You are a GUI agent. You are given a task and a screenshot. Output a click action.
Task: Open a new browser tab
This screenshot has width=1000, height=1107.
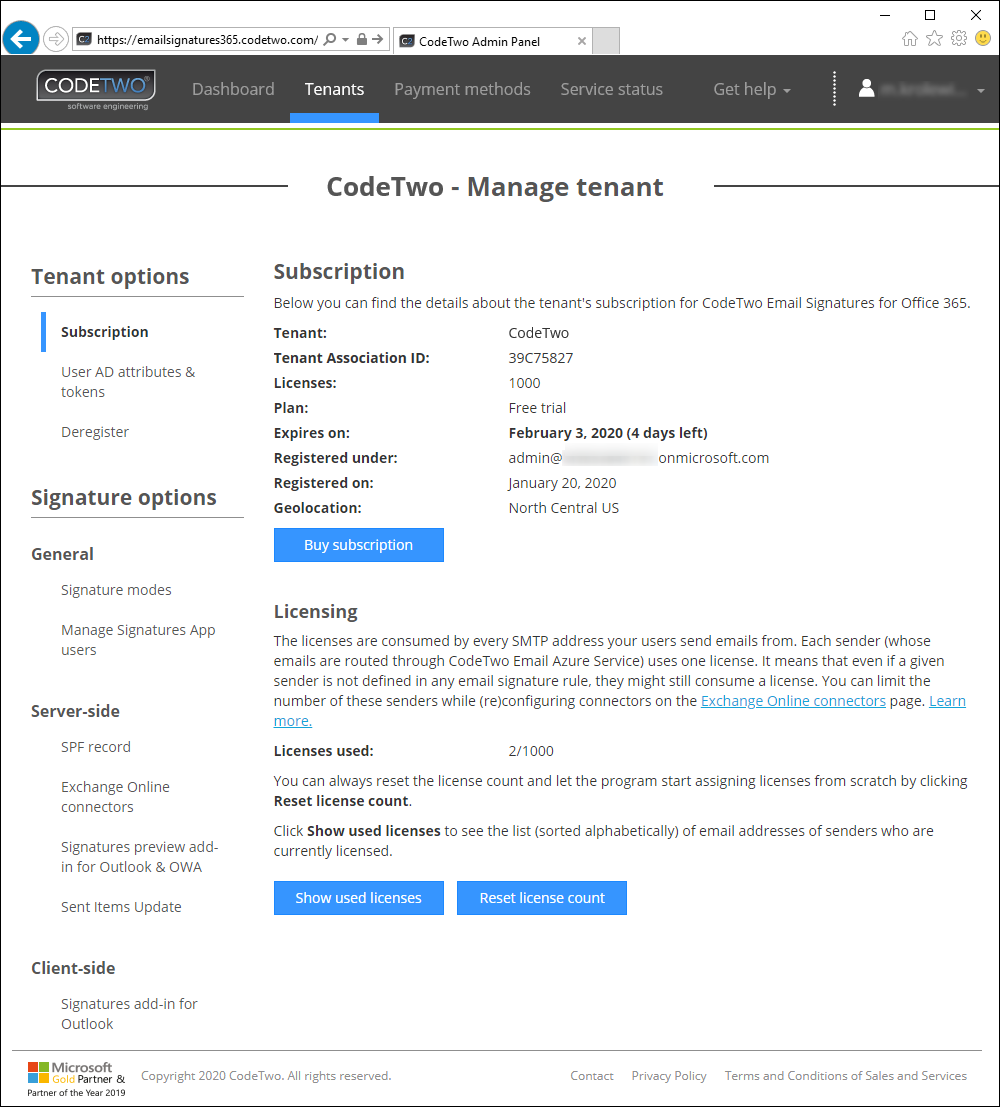coord(606,41)
